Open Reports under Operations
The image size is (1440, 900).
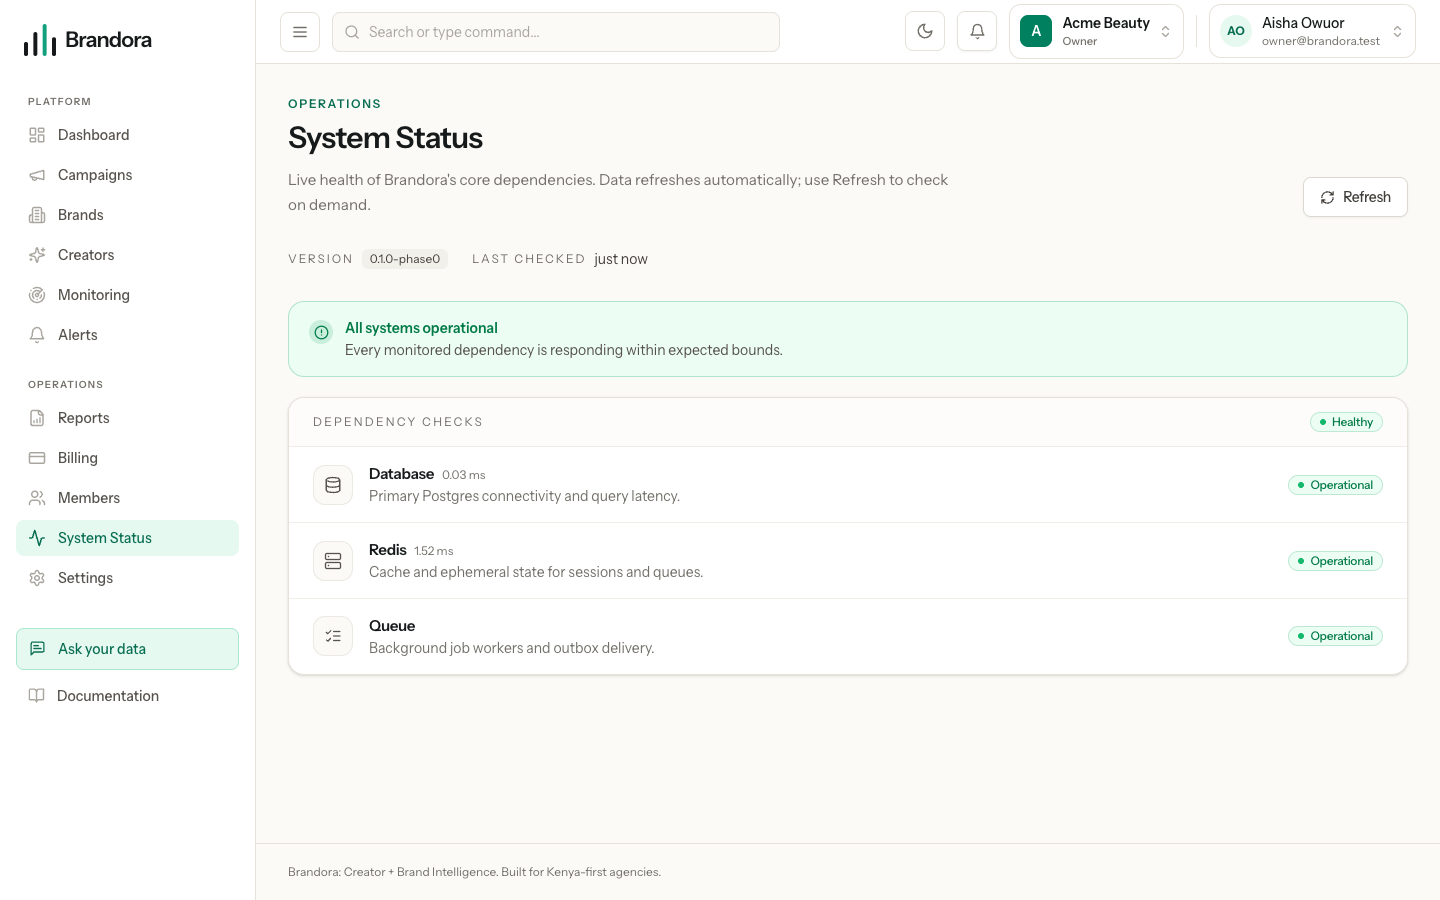(x=127, y=418)
